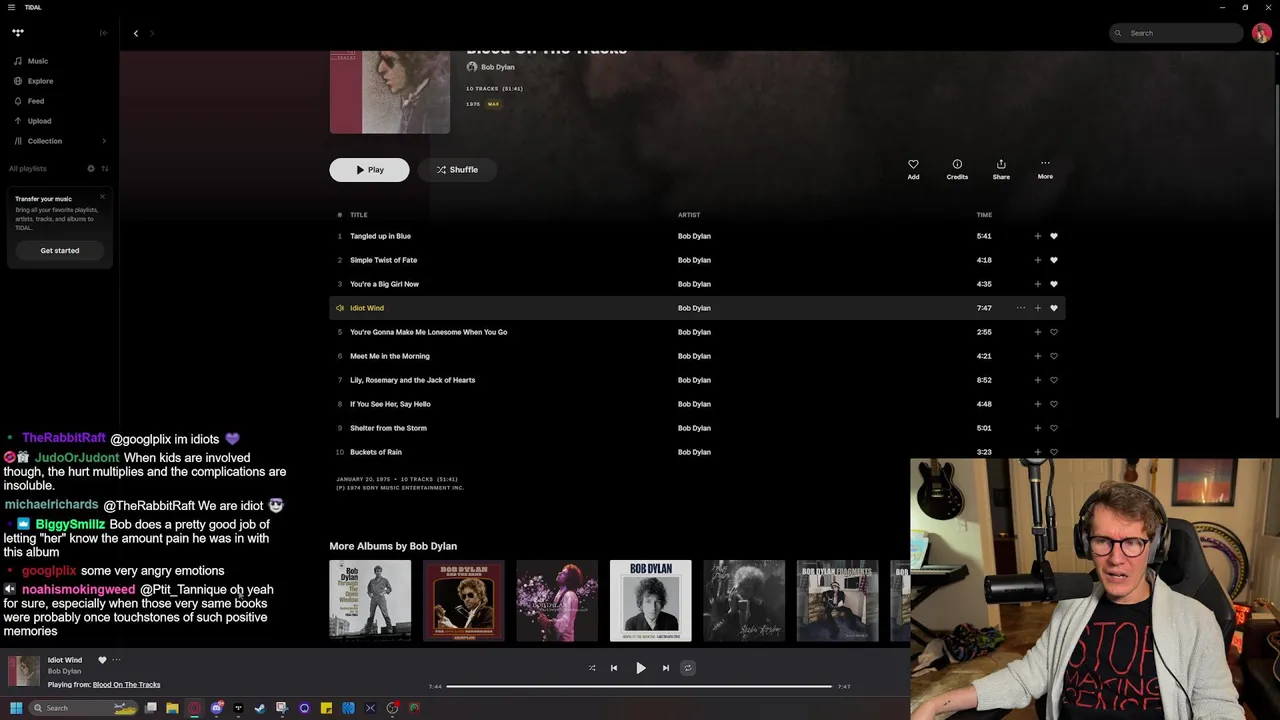Open the TIDAL hamburger menu
Screen dimensions: 1280x720
(x=11, y=7)
